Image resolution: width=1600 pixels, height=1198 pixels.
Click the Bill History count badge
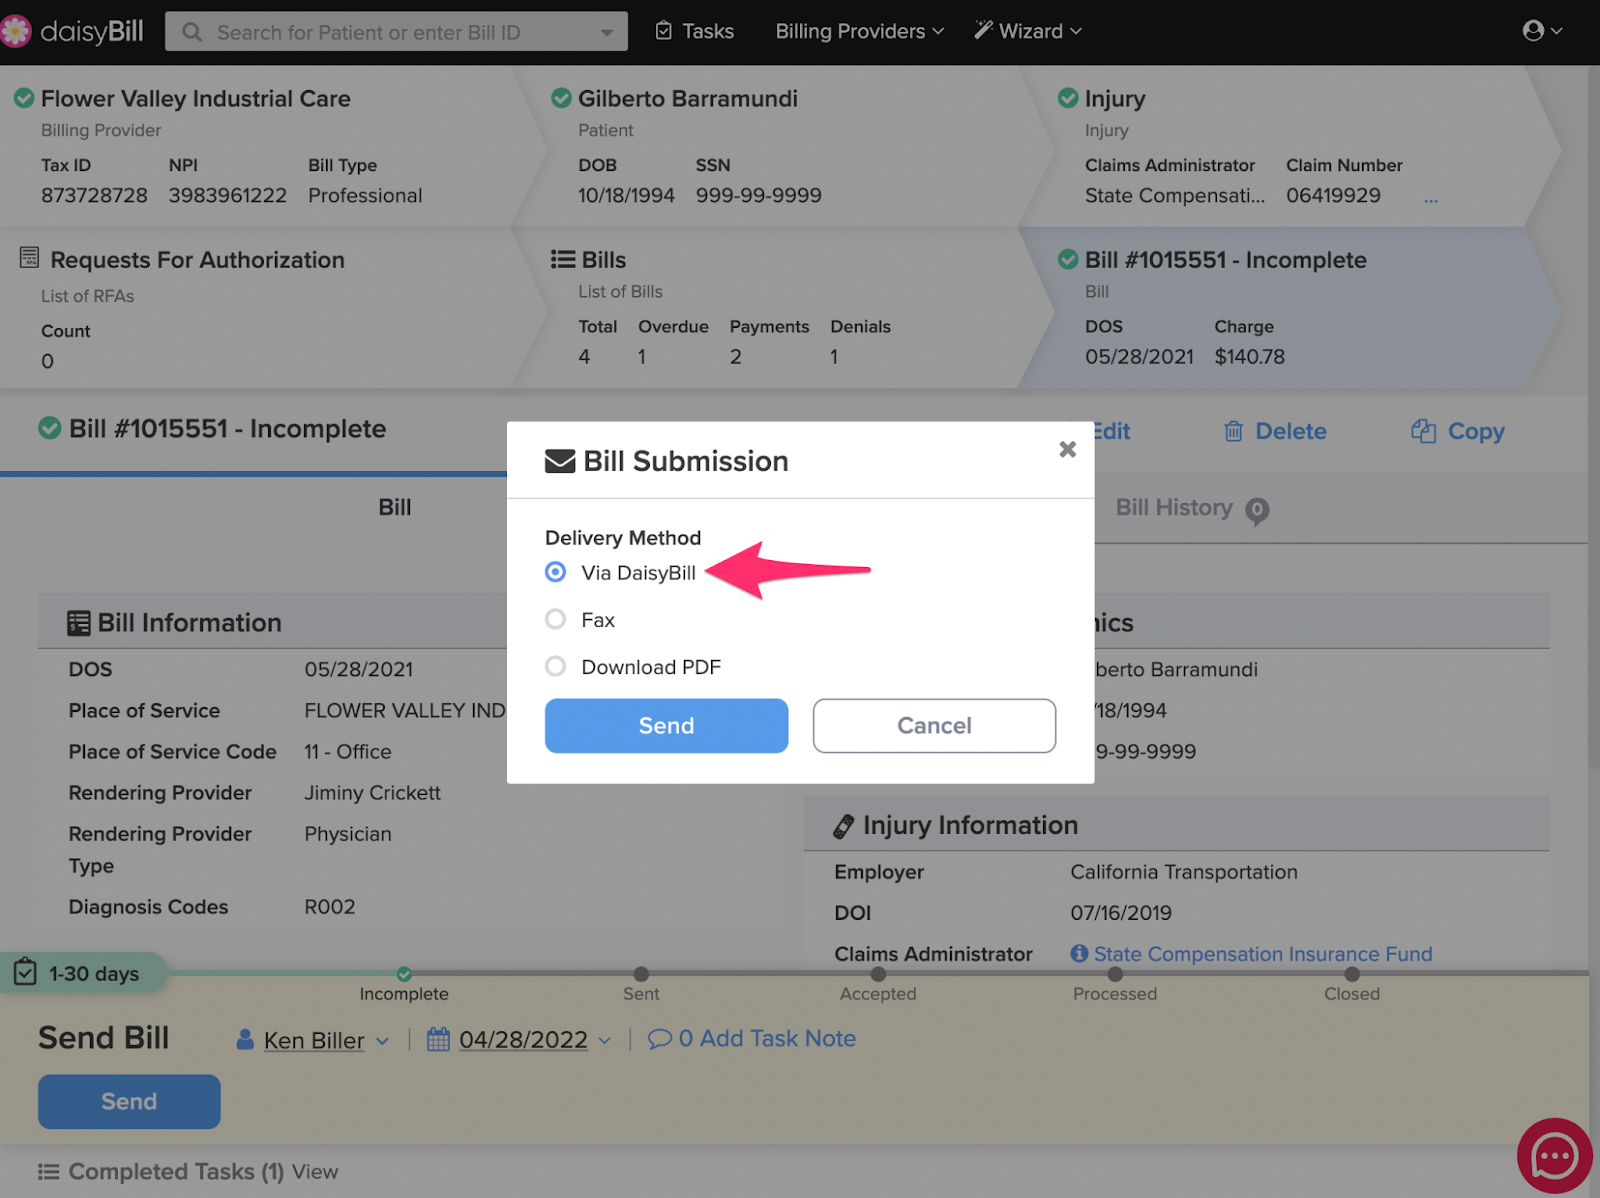[1257, 511]
